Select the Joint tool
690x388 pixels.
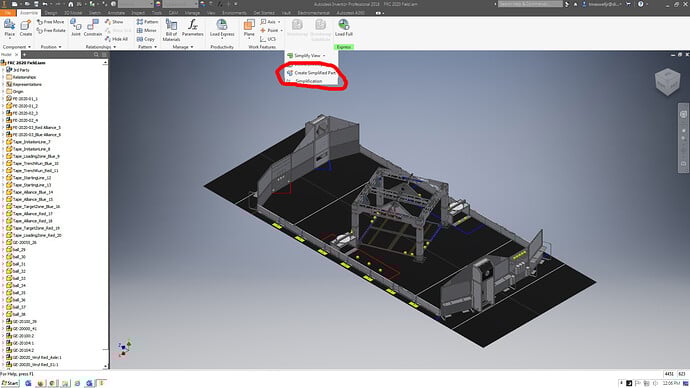tap(76, 28)
